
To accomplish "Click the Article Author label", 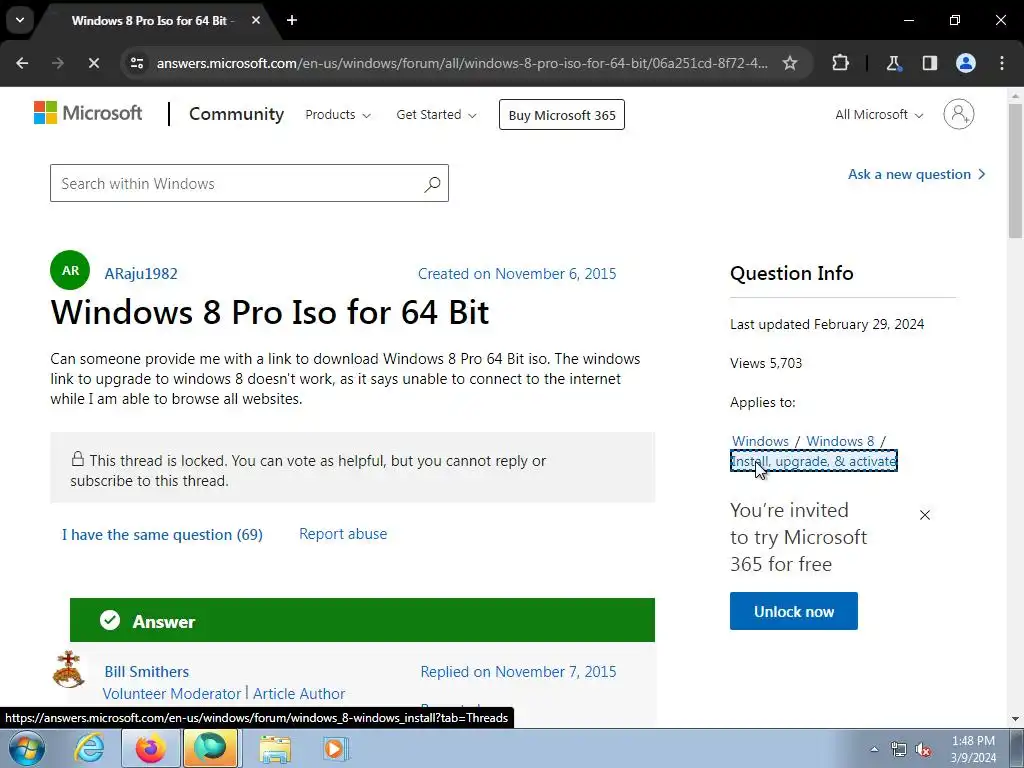I will [299, 694].
